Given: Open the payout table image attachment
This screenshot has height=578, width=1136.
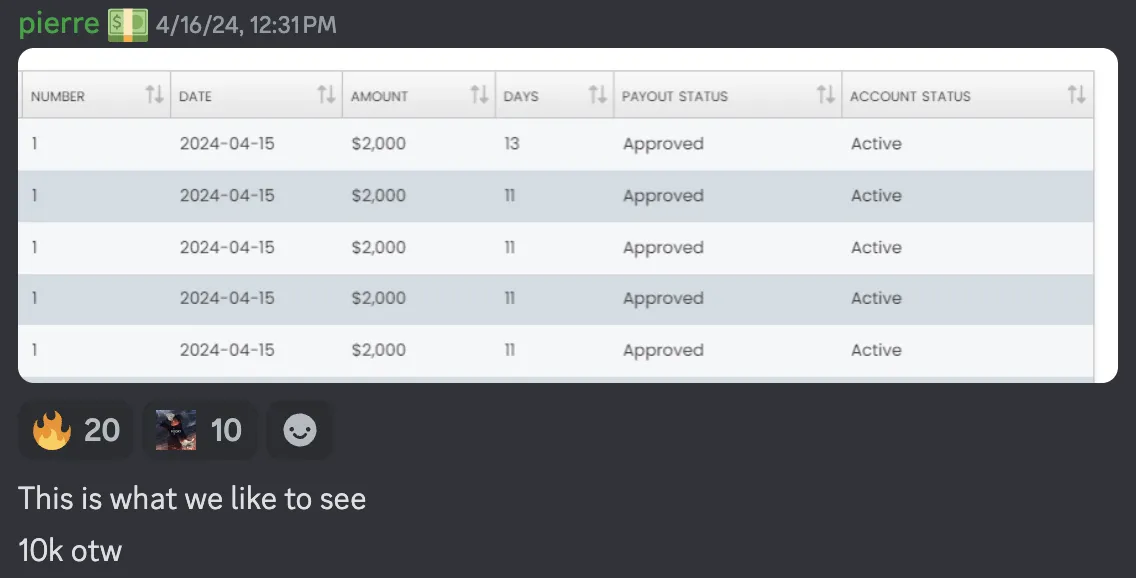Looking at the screenshot, I should [567, 215].
